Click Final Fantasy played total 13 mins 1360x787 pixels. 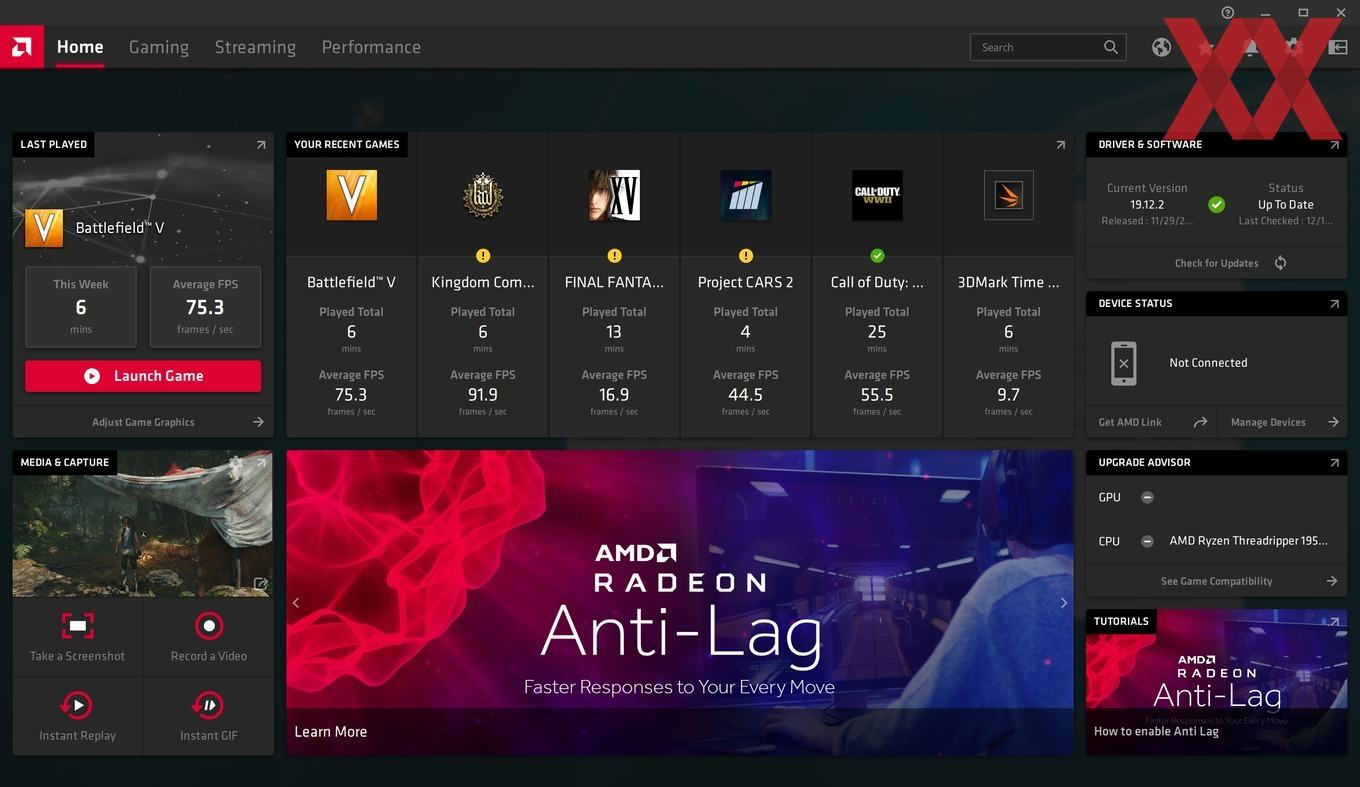pyautogui.click(x=614, y=330)
